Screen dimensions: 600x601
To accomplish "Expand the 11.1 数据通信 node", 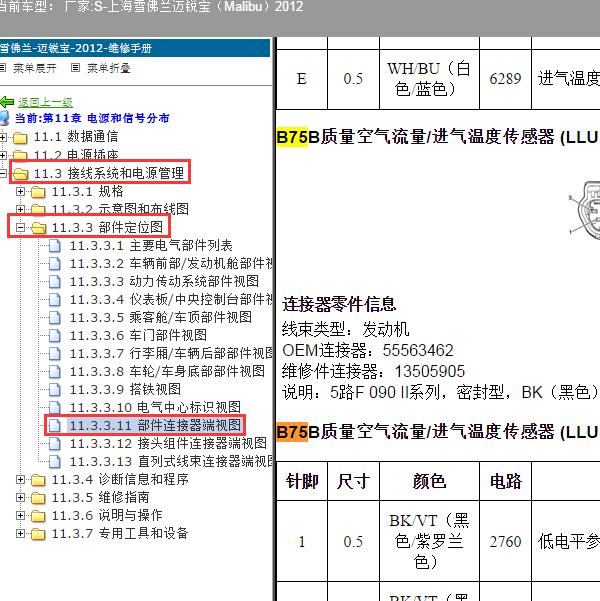I will click(x=3, y=137).
